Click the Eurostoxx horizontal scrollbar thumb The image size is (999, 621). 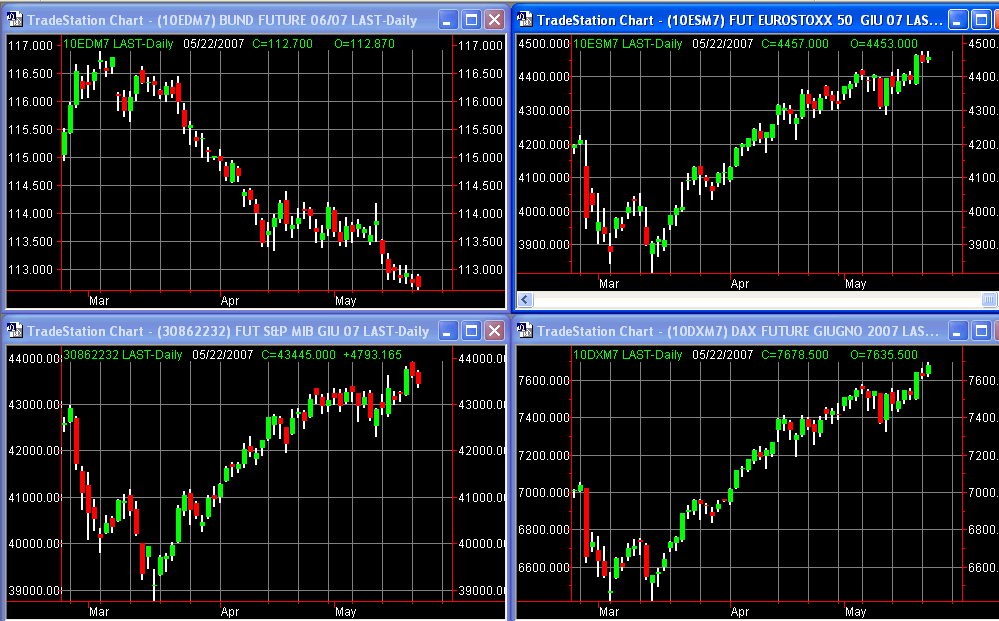pos(988,300)
